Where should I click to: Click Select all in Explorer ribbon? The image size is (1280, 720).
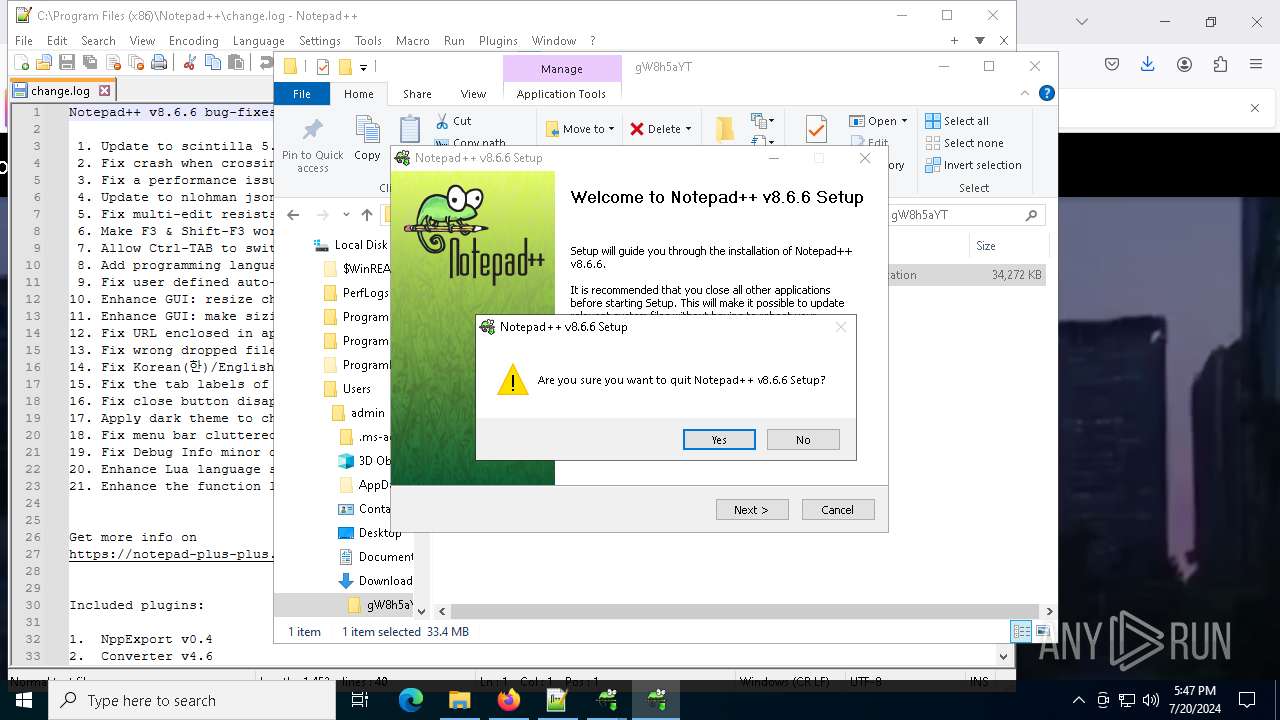coord(957,121)
